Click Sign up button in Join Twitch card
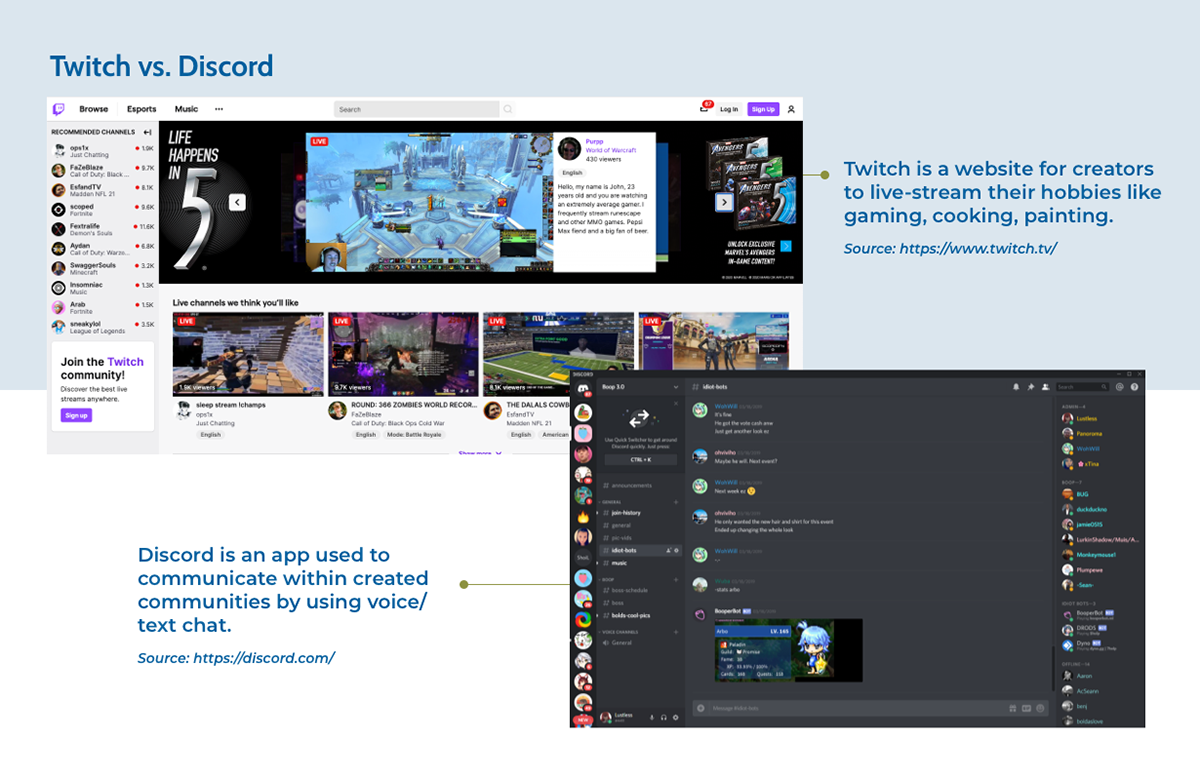This screenshot has height=780, width=1200. [76, 415]
